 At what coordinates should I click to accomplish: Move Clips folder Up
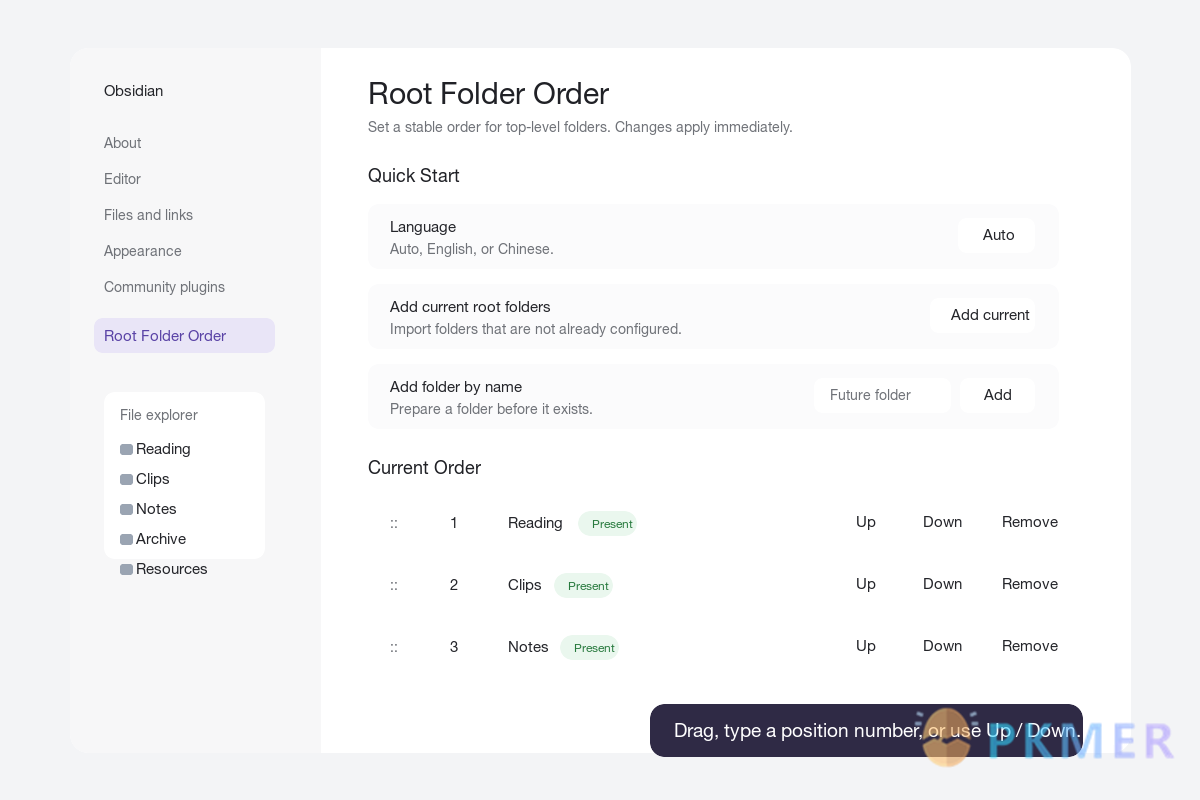coord(866,584)
